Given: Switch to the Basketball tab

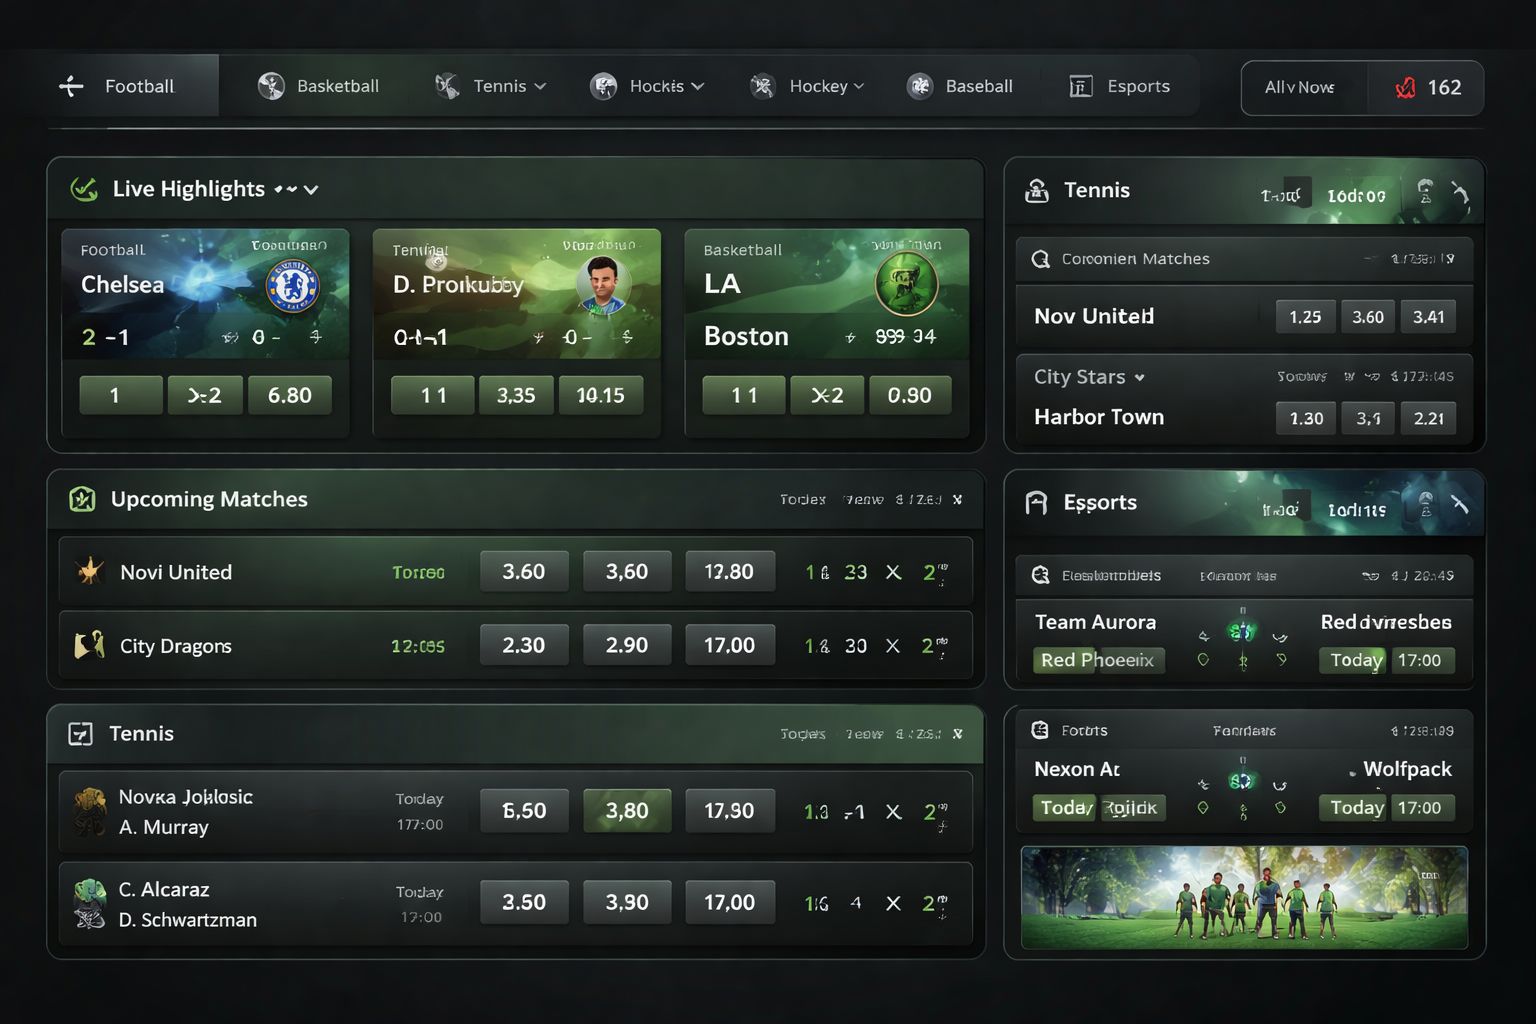Looking at the screenshot, I should (x=319, y=86).
